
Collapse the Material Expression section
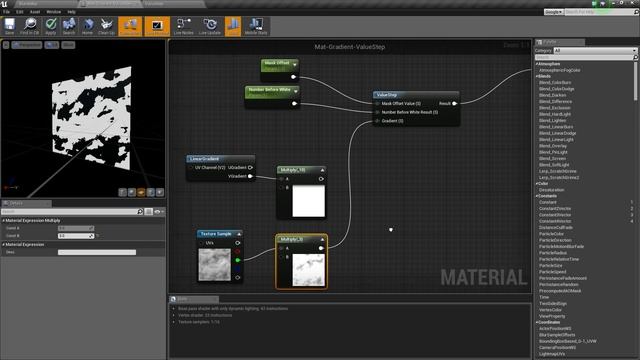click(x=4, y=244)
